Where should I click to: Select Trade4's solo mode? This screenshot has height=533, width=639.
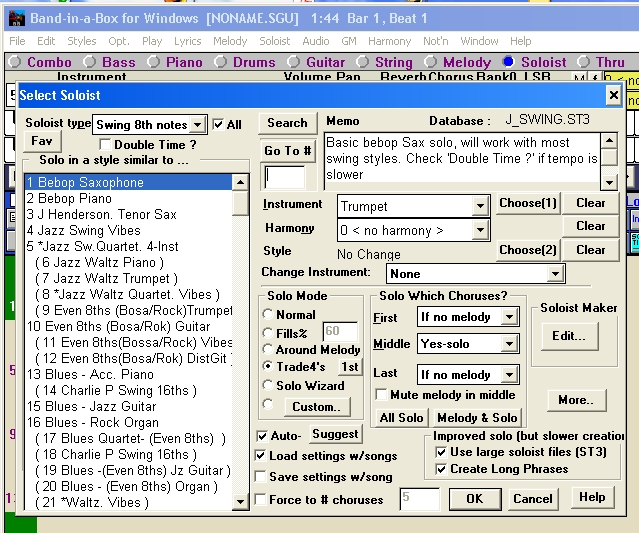[267, 366]
